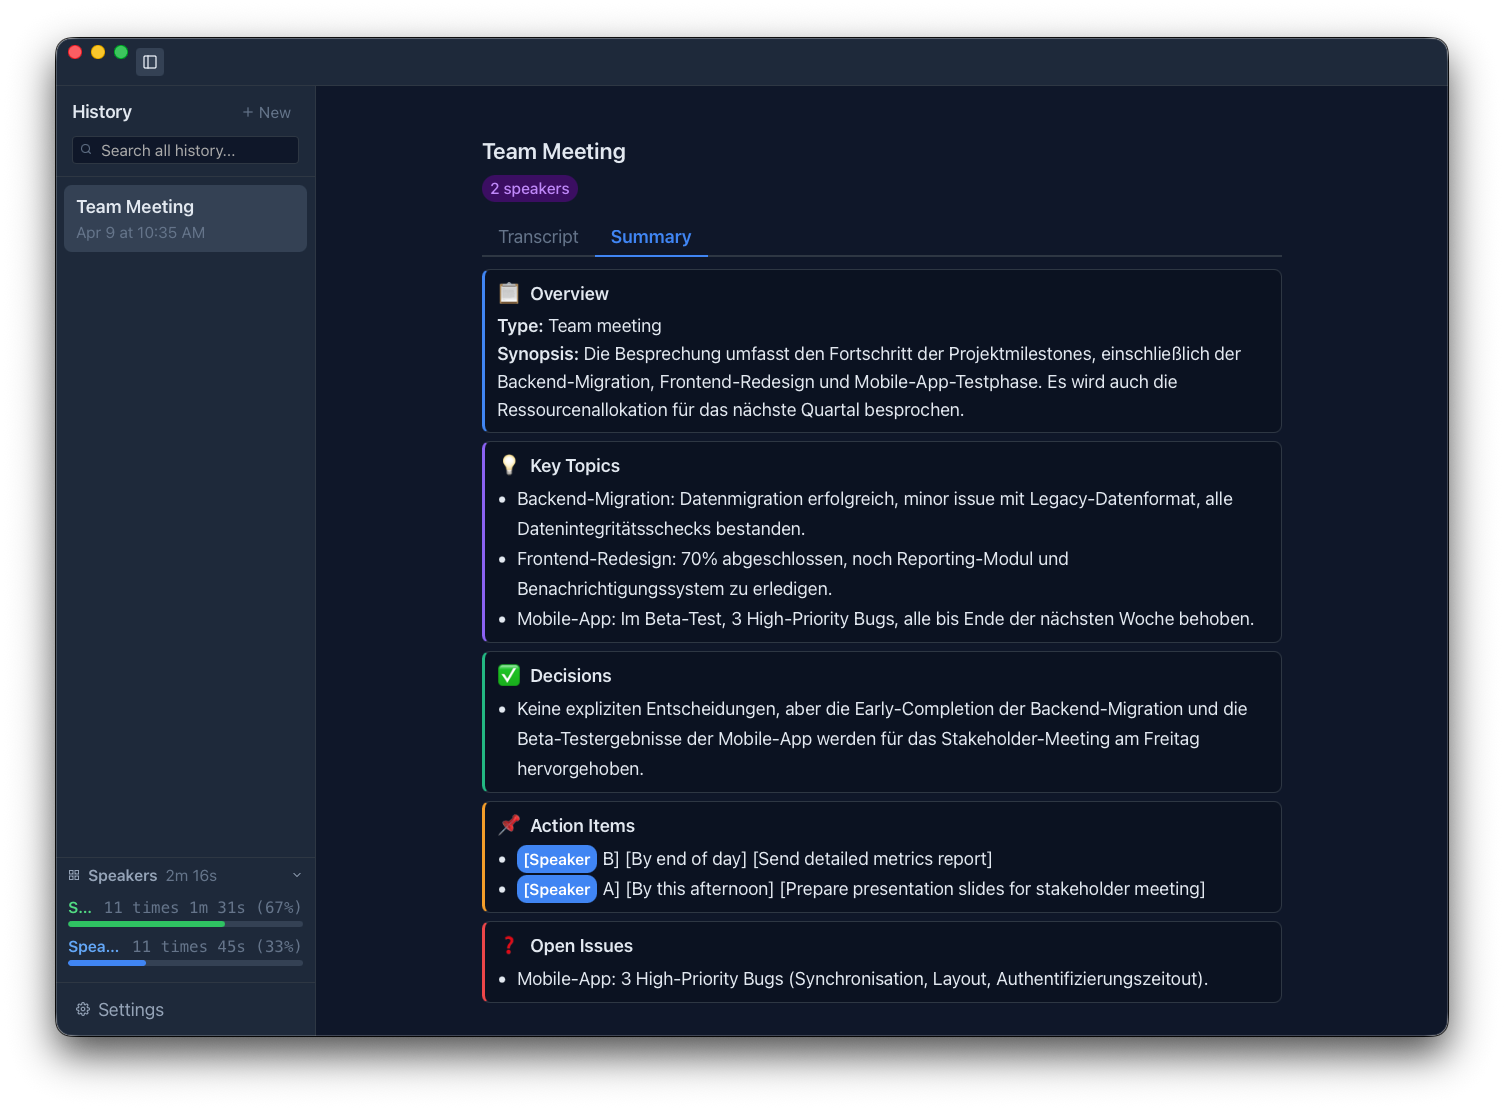Viewport: 1504px width, 1110px height.
Task: Click the Action Items heading
Action: tap(583, 825)
